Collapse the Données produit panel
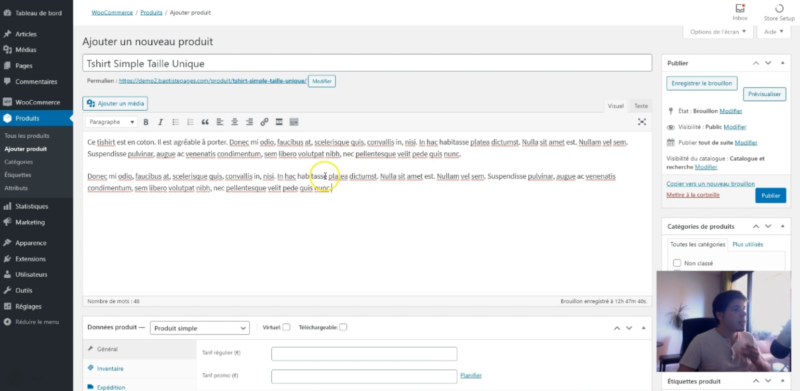The image size is (800, 391). click(643, 328)
